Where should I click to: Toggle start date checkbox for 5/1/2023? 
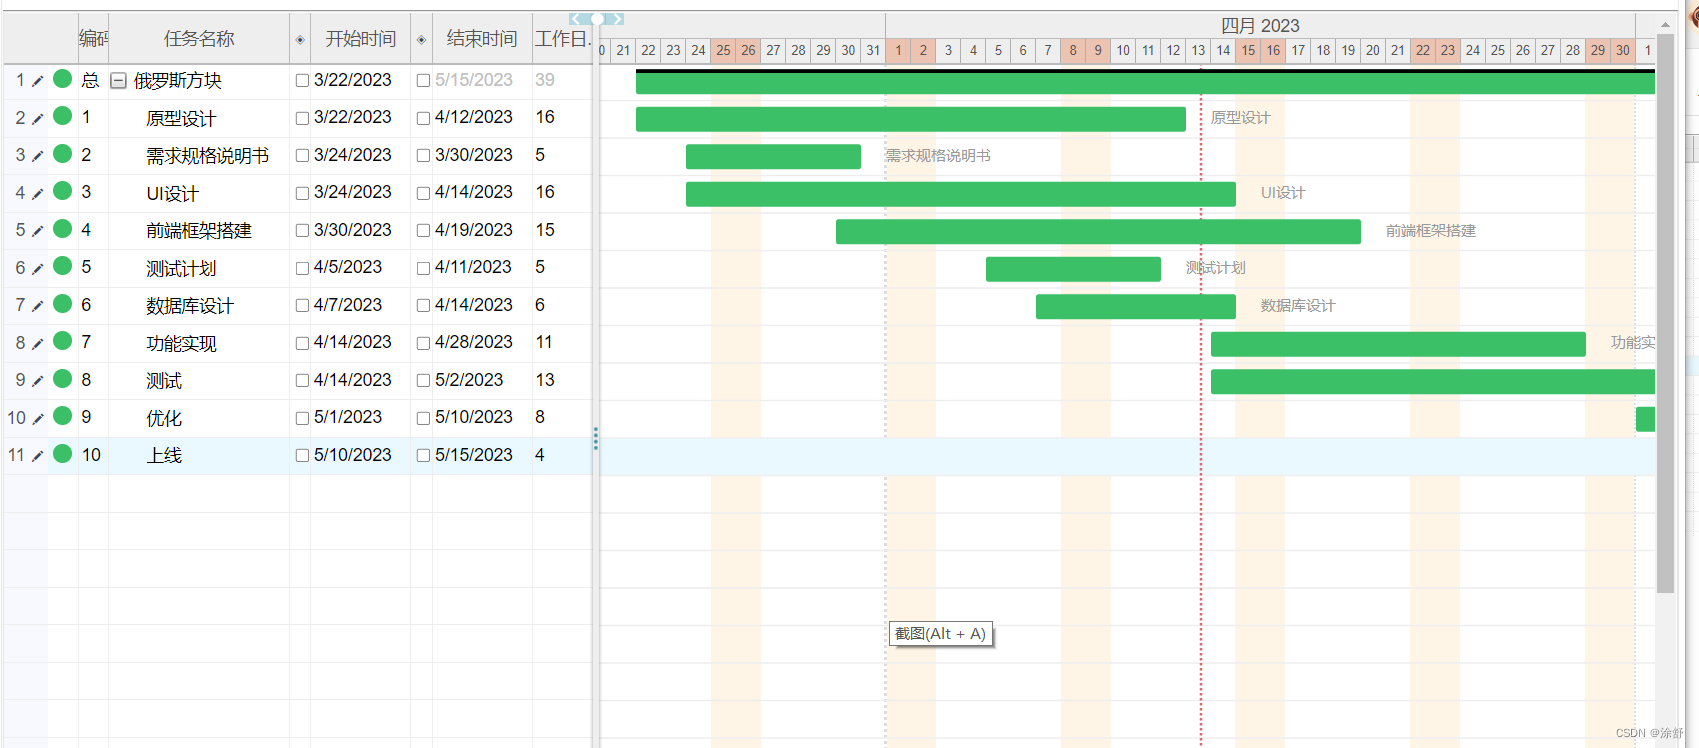302,418
